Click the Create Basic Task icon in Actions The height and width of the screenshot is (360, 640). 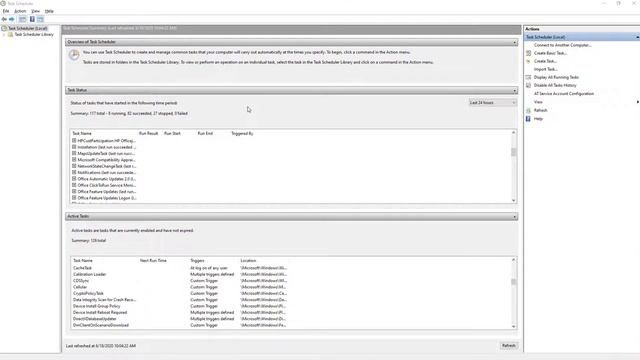coord(529,53)
